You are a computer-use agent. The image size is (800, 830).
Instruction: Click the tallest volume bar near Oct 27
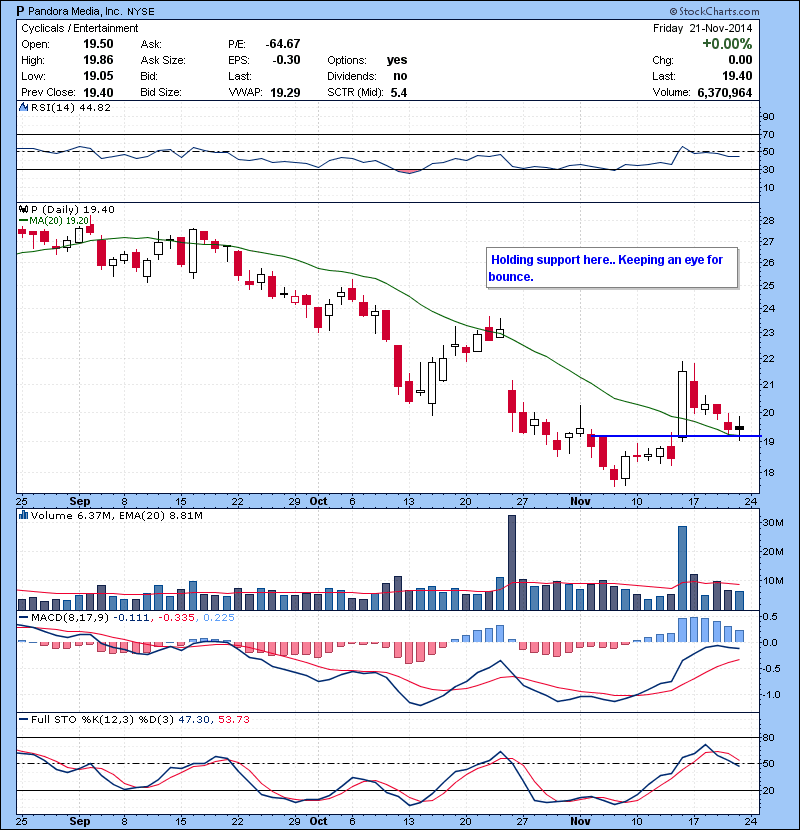pos(511,563)
